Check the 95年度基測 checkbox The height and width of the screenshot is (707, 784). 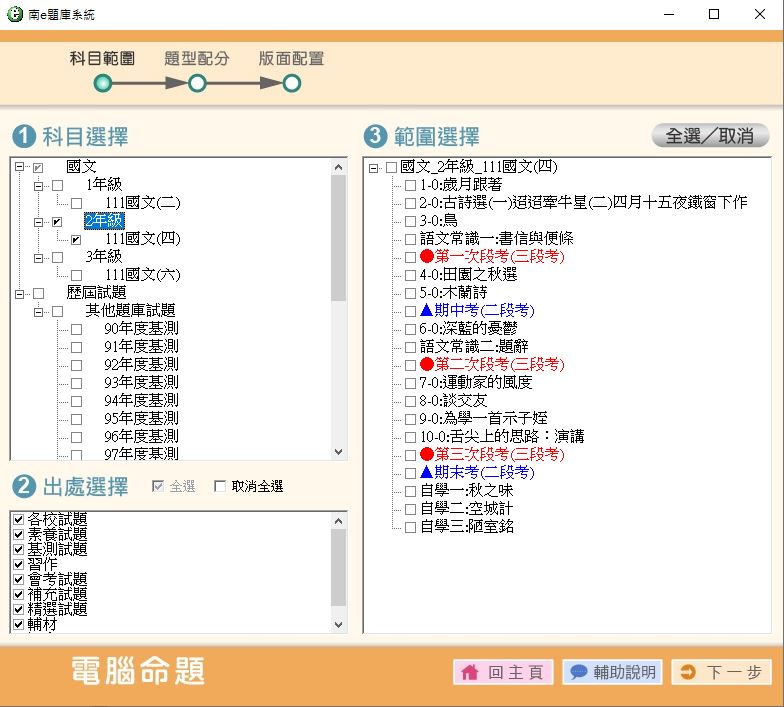point(76,420)
